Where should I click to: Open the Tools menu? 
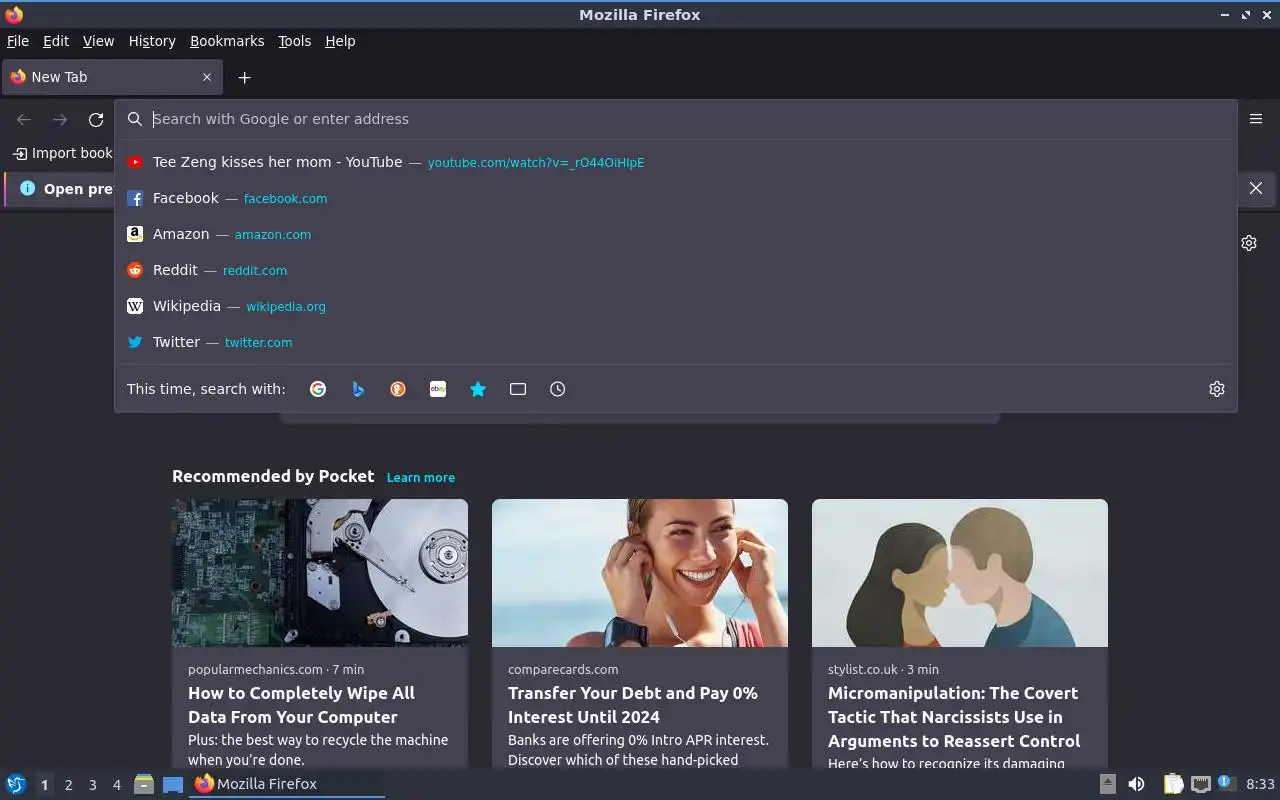295,41
